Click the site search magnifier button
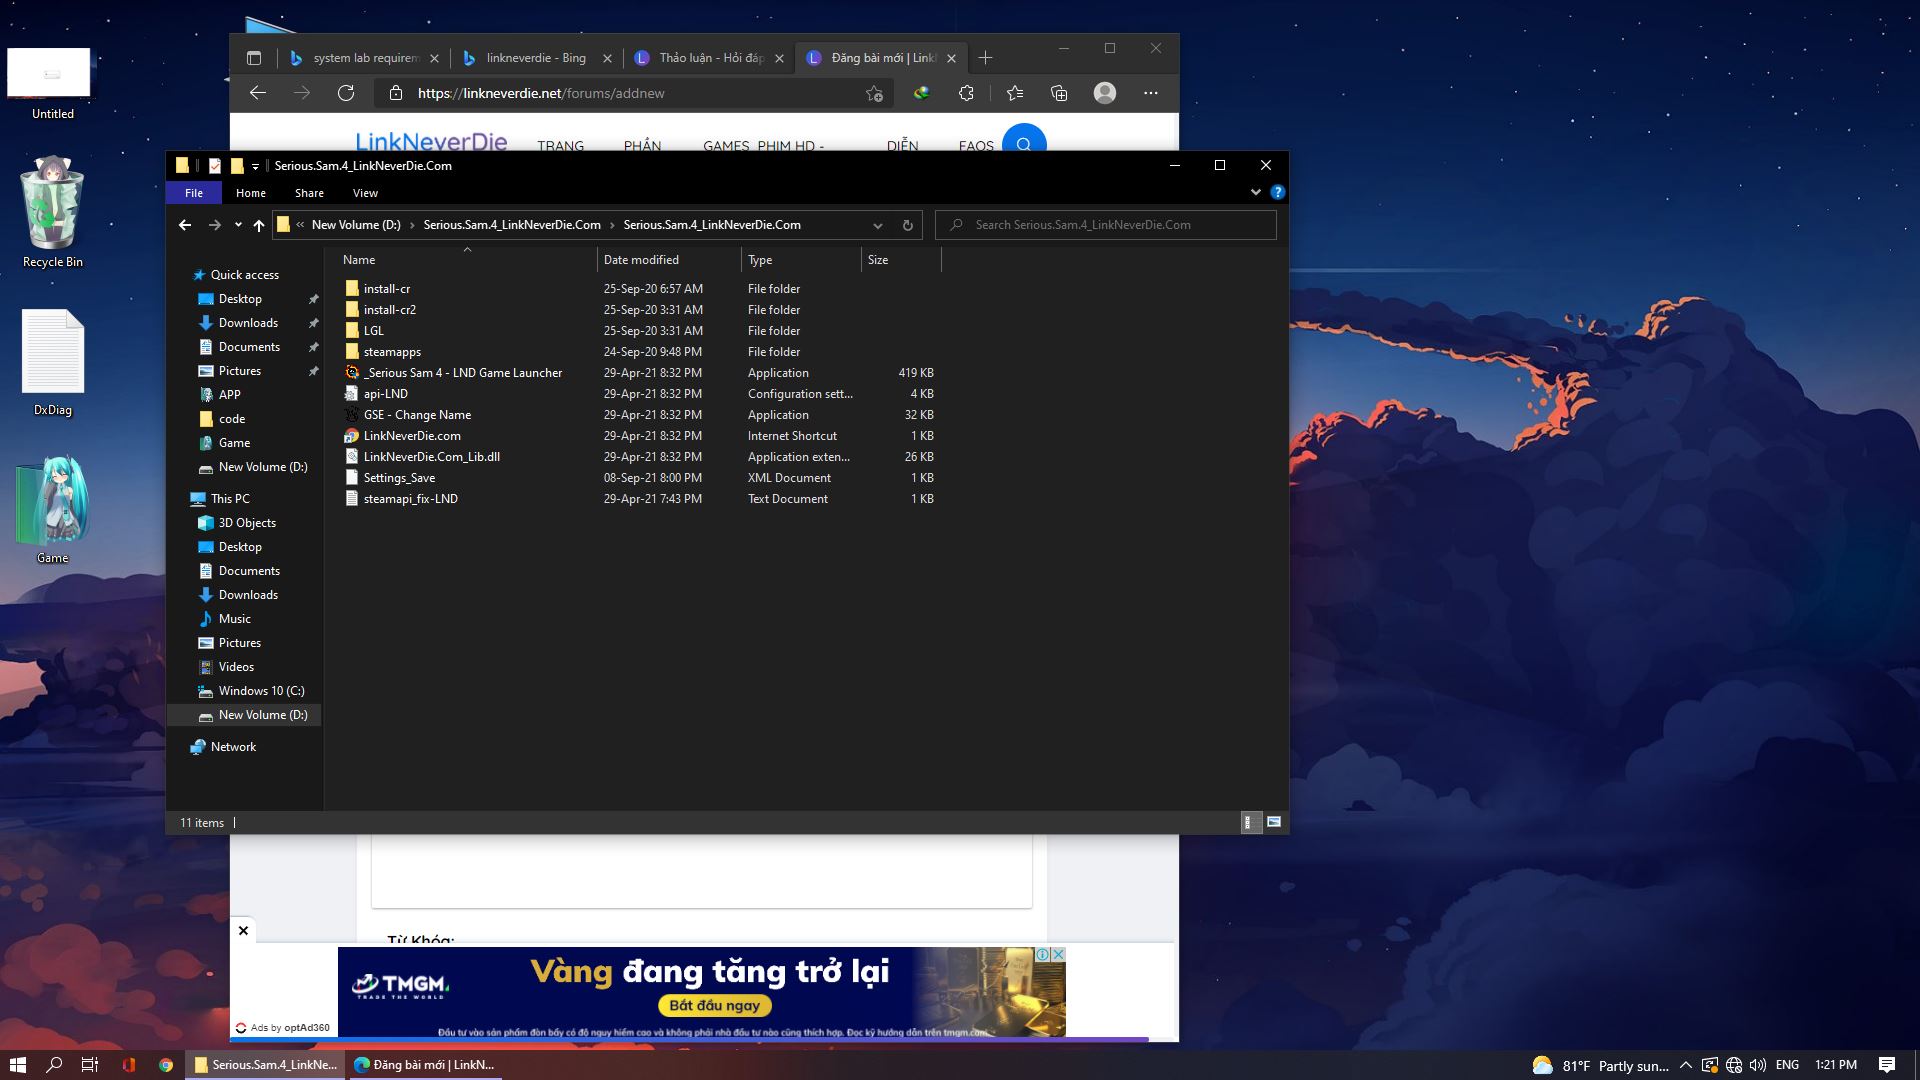The width and height of the screenshot is (1920, 1080). pyautogui.click(x=1023, y=144)
